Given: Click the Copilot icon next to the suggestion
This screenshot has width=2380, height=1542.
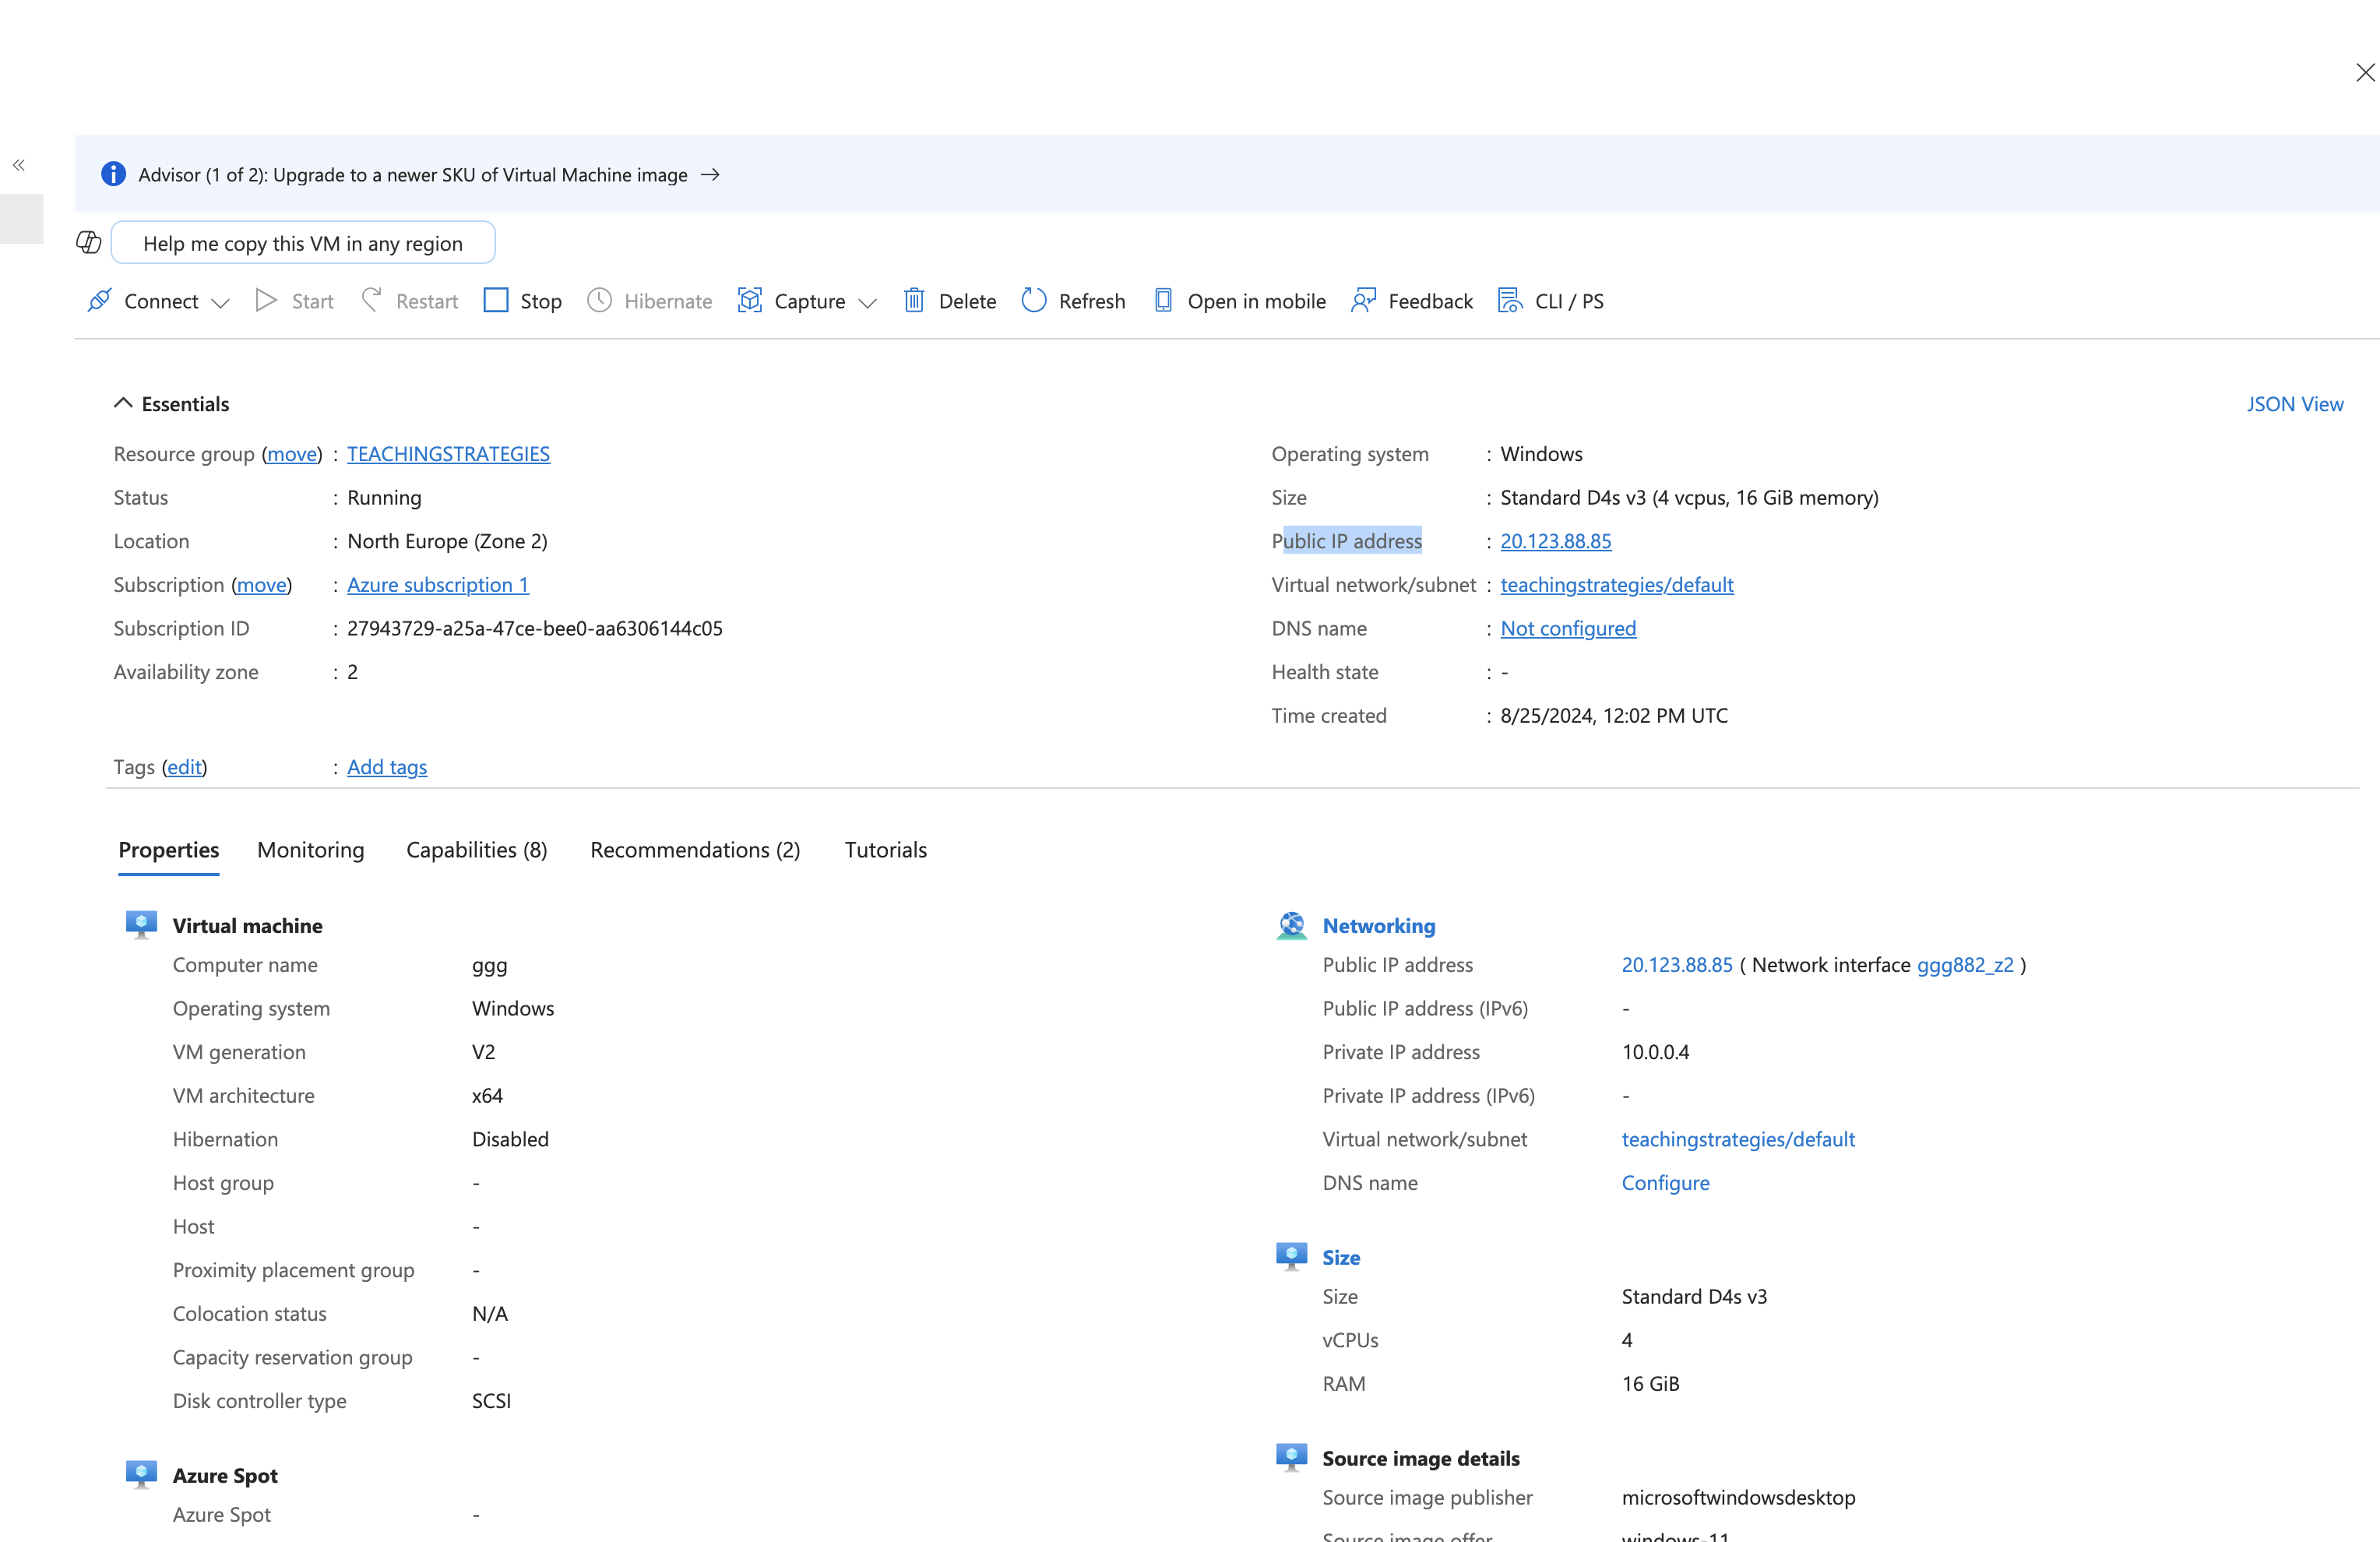Looking at the screenshot, I should coord(88,242).
